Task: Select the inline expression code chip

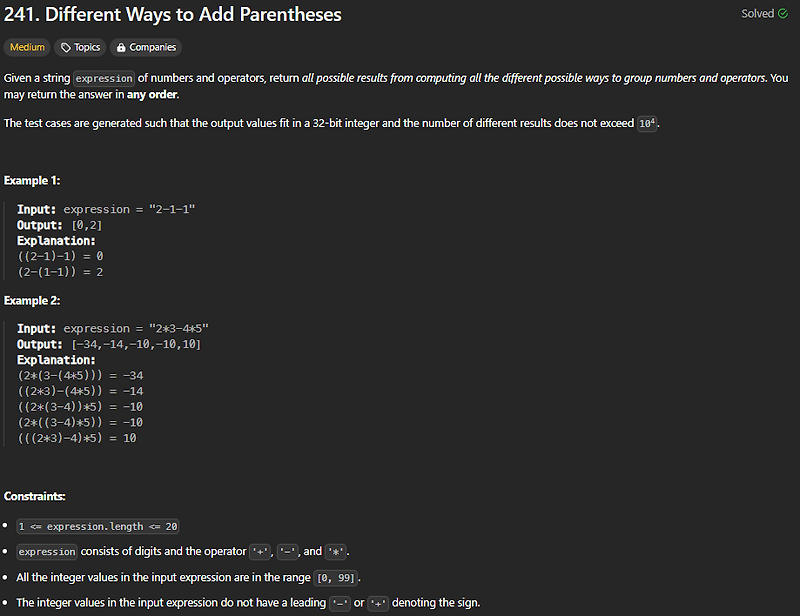Action: click(104, 77)
